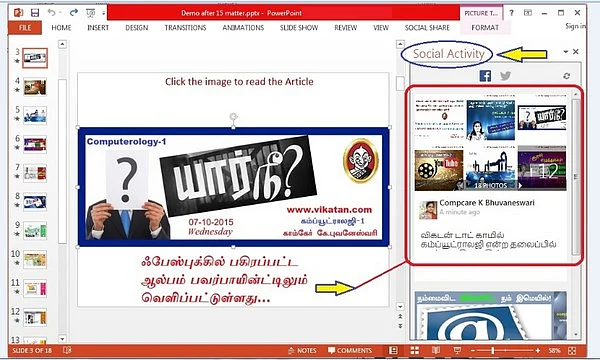
Task: Select slide 9 thumbnail
Action: [x=35, y=231]
